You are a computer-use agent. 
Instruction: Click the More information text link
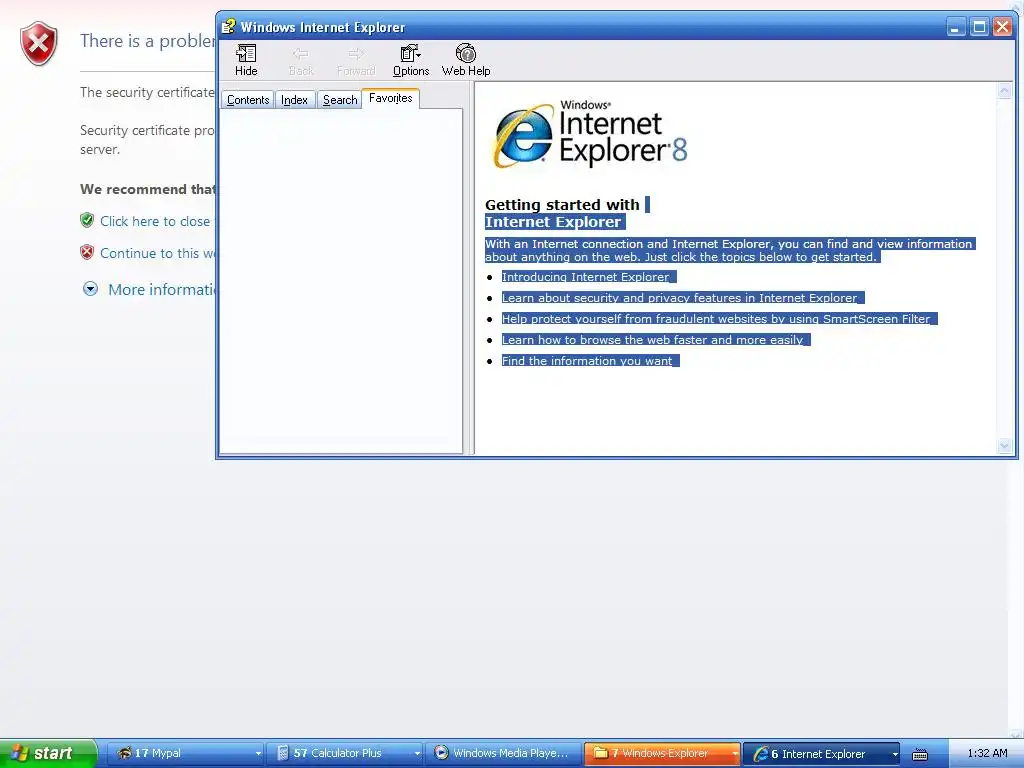click(162, 289)
